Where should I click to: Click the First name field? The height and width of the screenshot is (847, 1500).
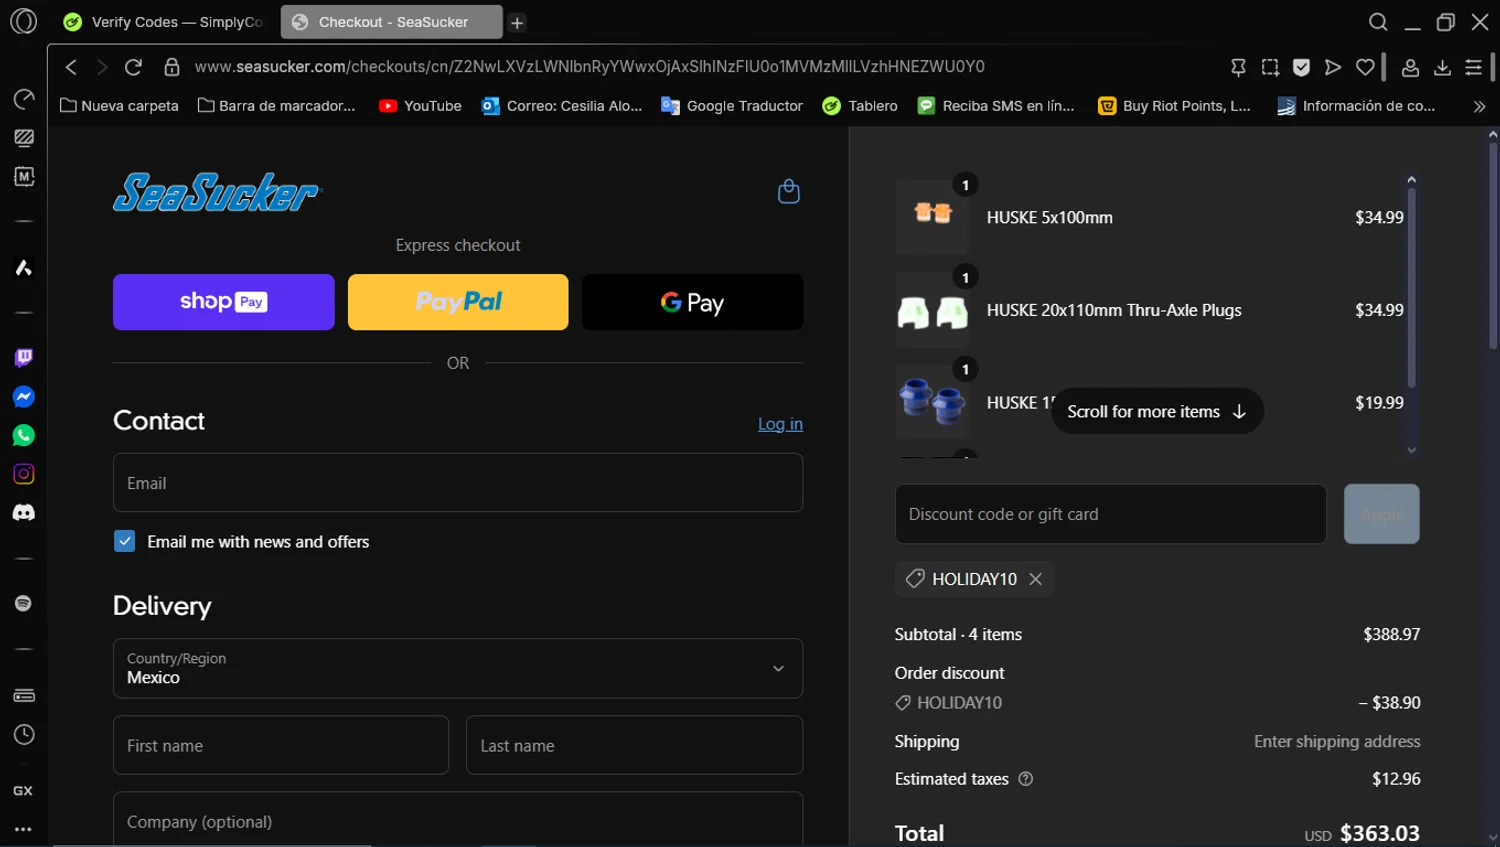pos(281,745)
